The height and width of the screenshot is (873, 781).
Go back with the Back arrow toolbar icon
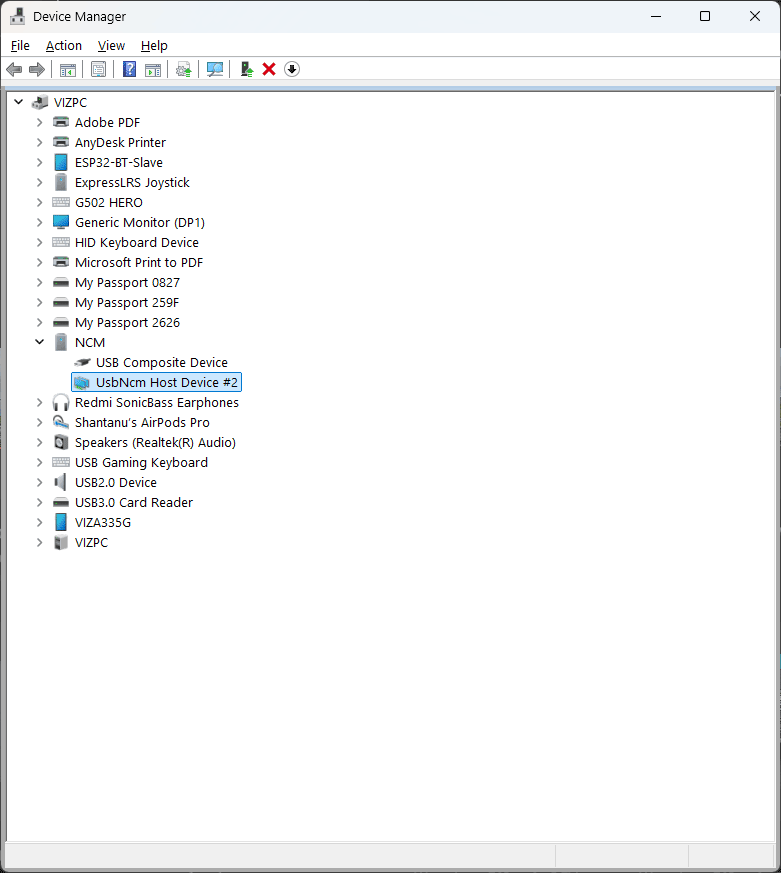pyautogui.click(x=14, y=70)
